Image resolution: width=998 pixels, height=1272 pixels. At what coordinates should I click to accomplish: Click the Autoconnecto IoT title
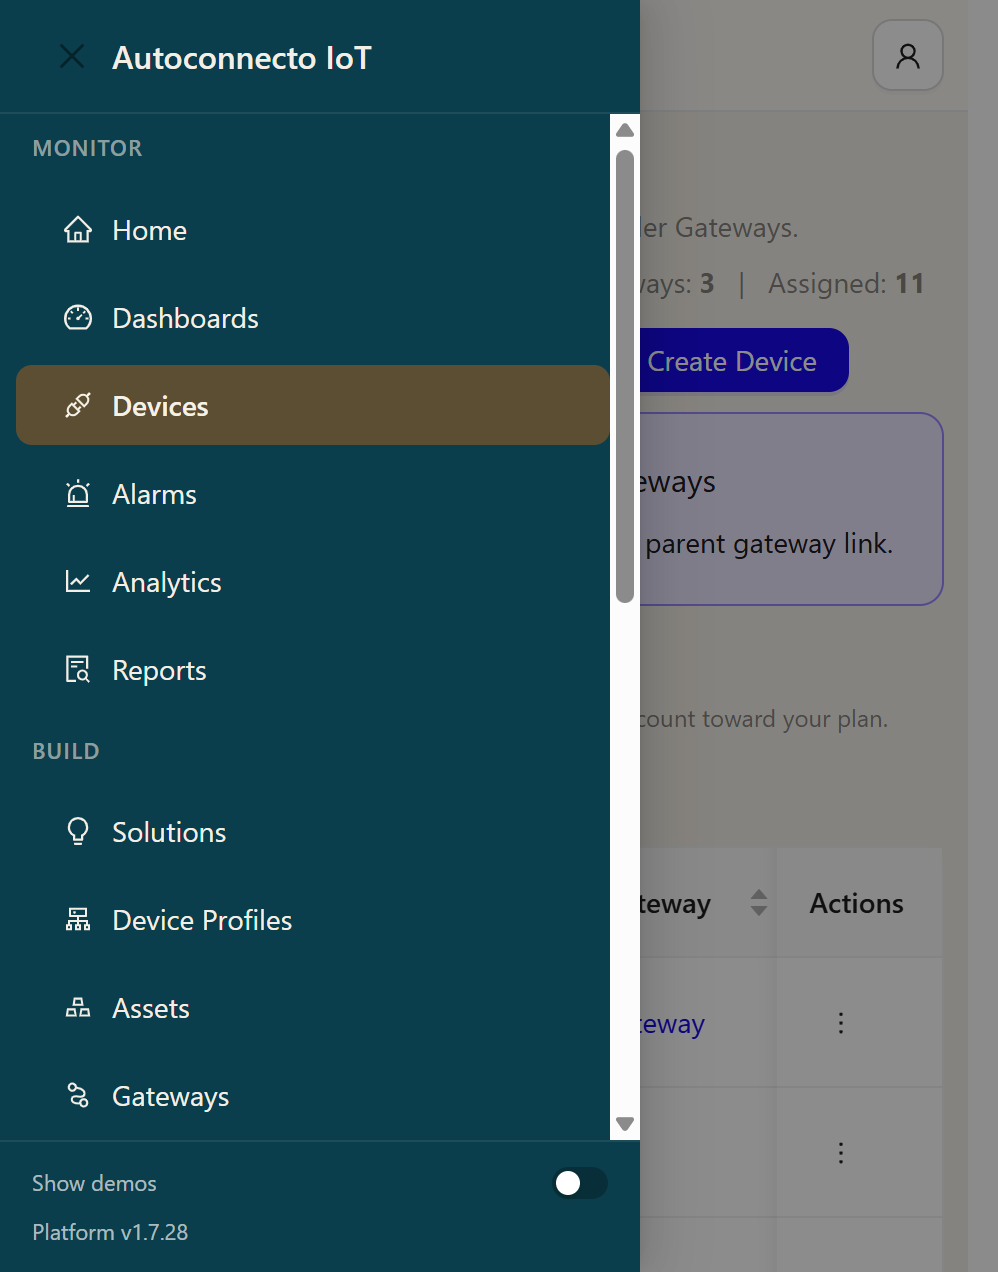pyautogui.click(x=242, y=58)
